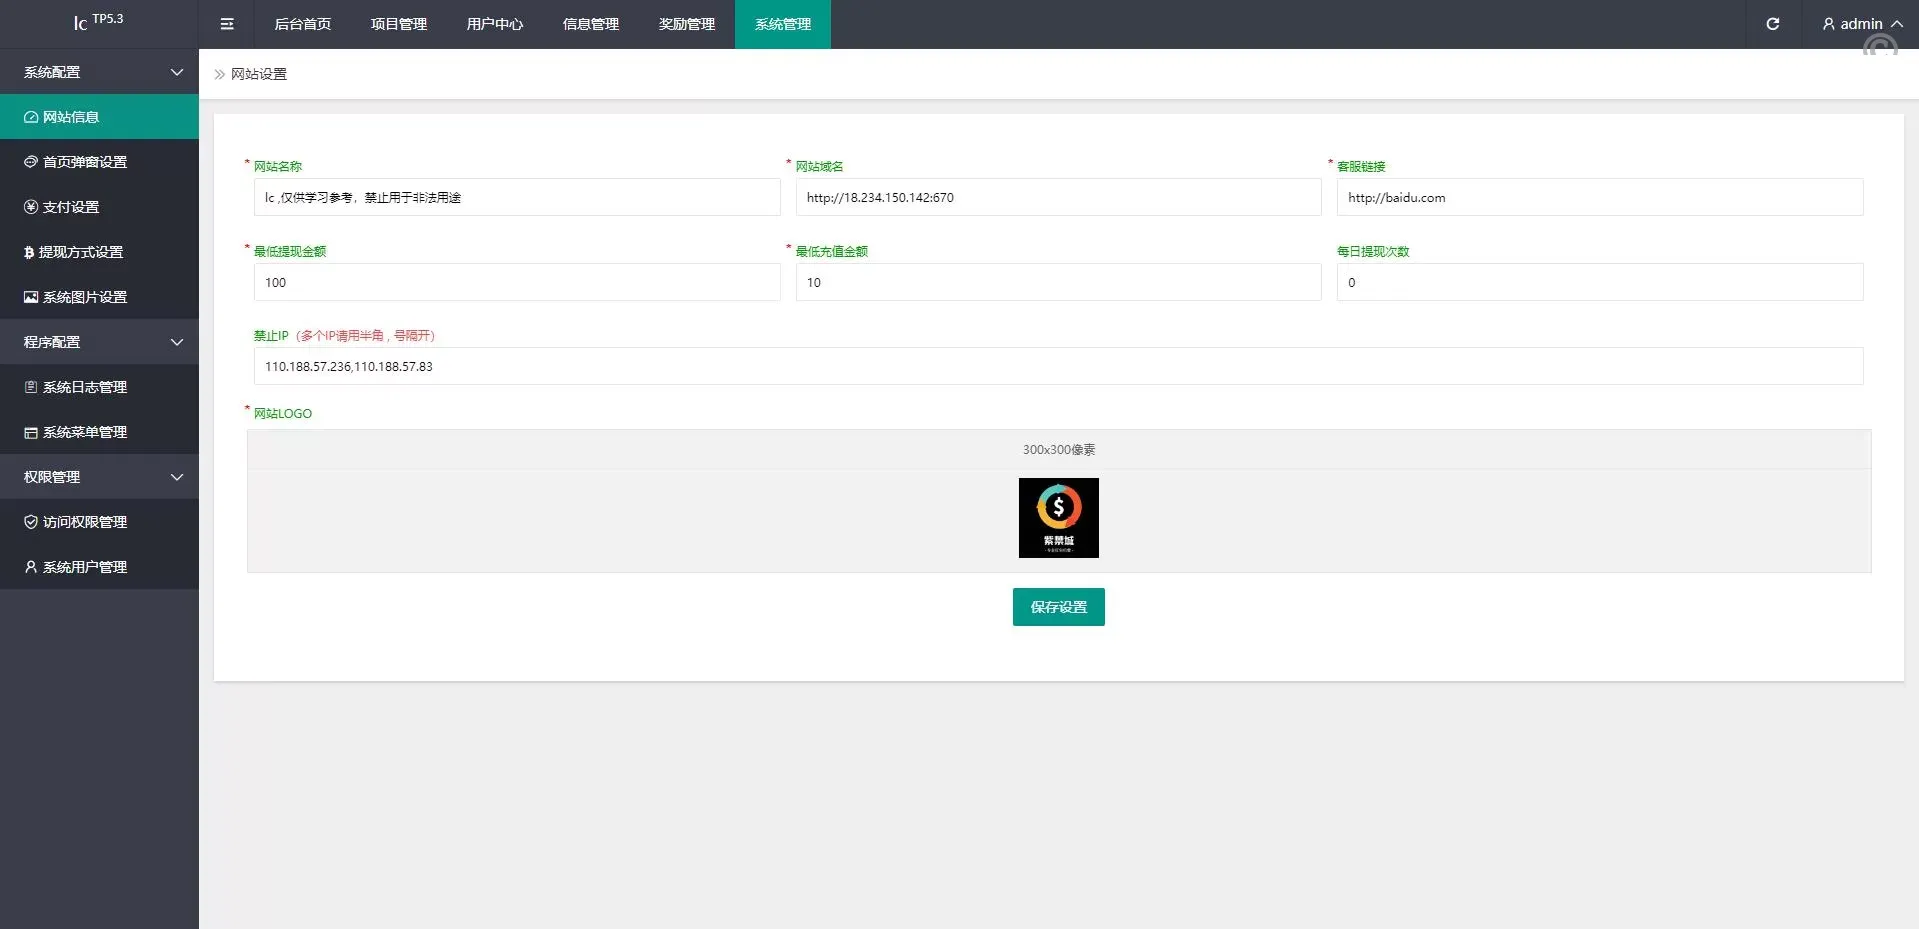Go to 提现方式设置 in sidebar
The height and width of the screenshot is (929, 1919).
(80, 252)
